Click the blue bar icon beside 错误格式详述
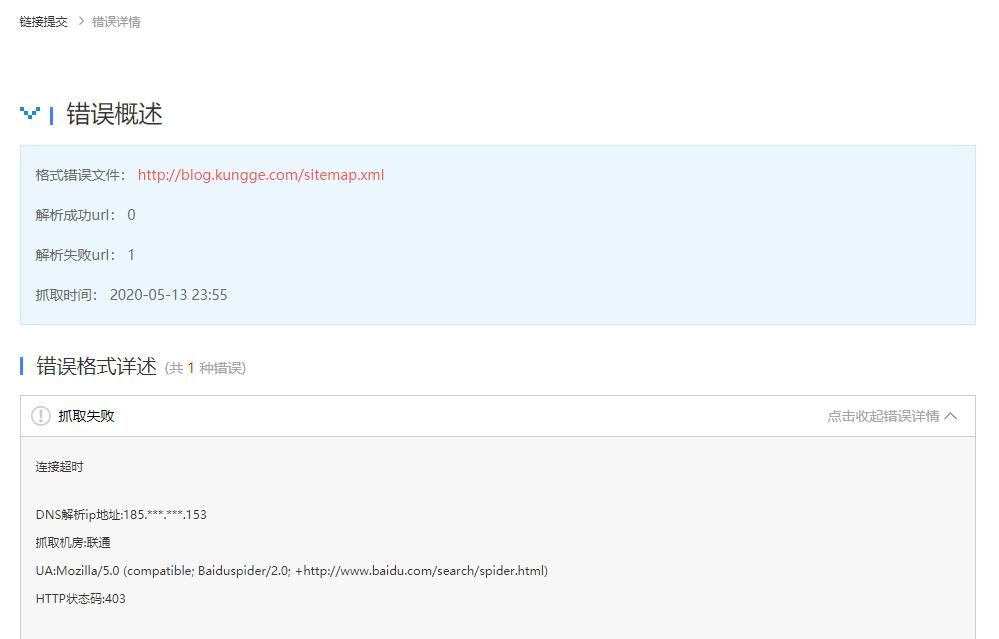This screenshot has height=639, width=999. (x=22, y=366)
